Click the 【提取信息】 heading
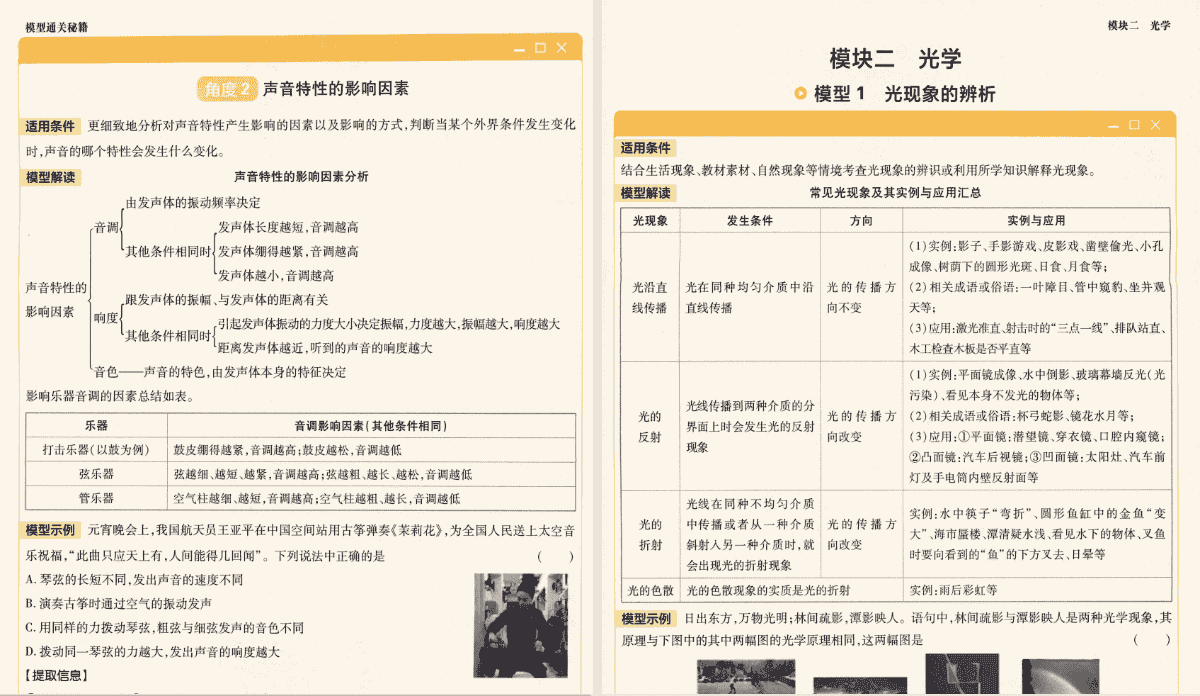The image size is (1200, 696). point(56,676)
